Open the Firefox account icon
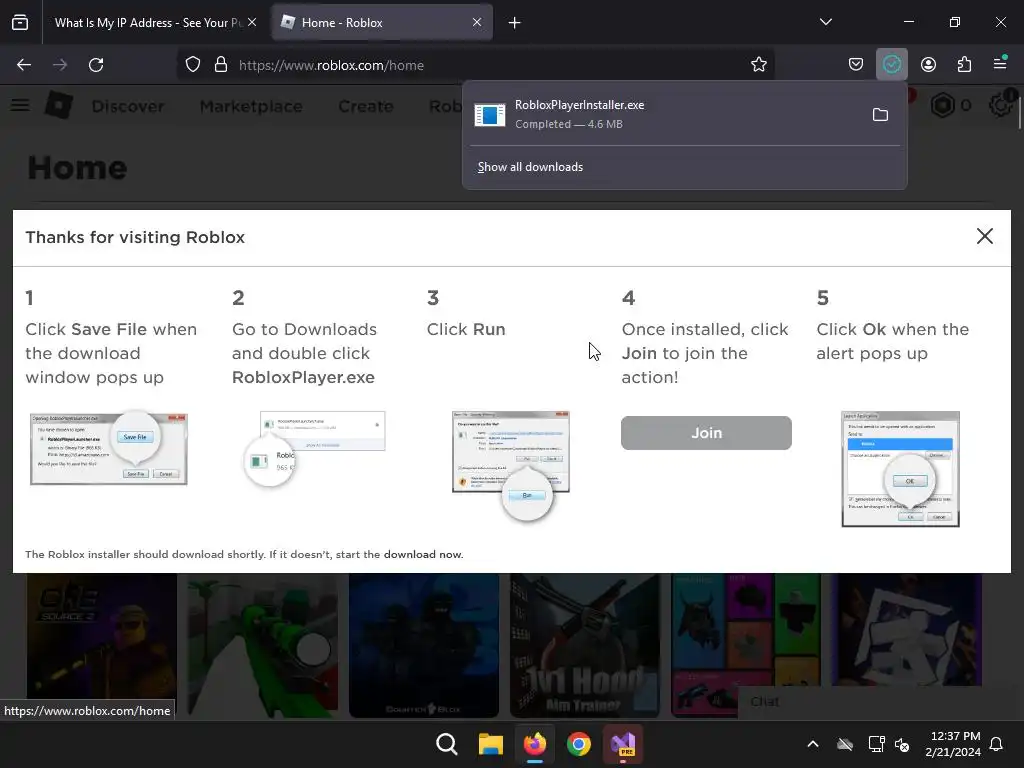Image resolution: width=1024 pixels, height=768 pixels. [x=928, y=64]
